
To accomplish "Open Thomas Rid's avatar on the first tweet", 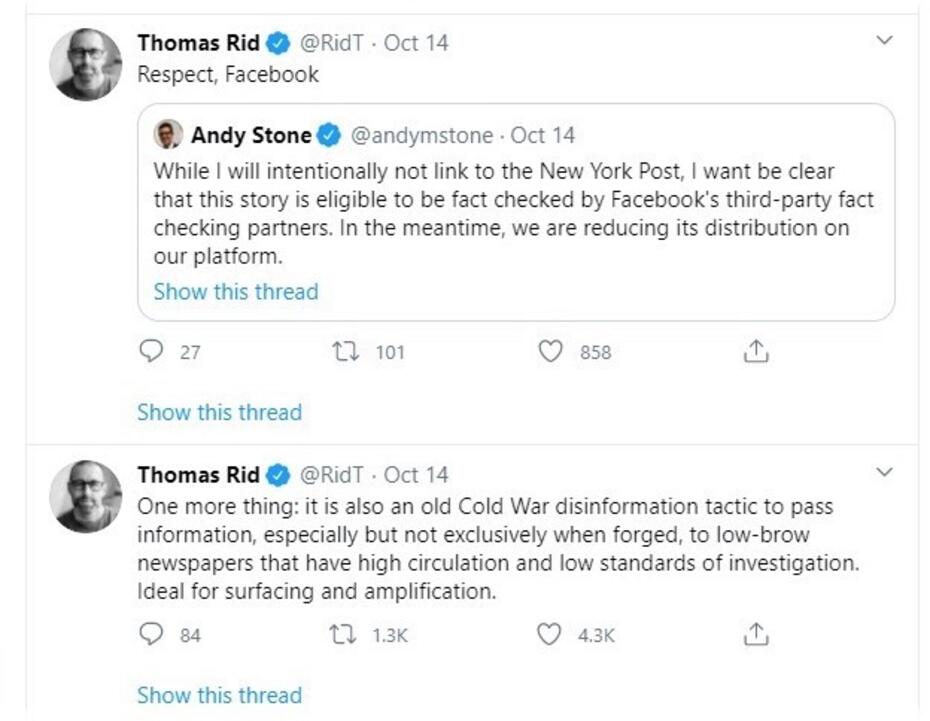I will click(86, 64).
